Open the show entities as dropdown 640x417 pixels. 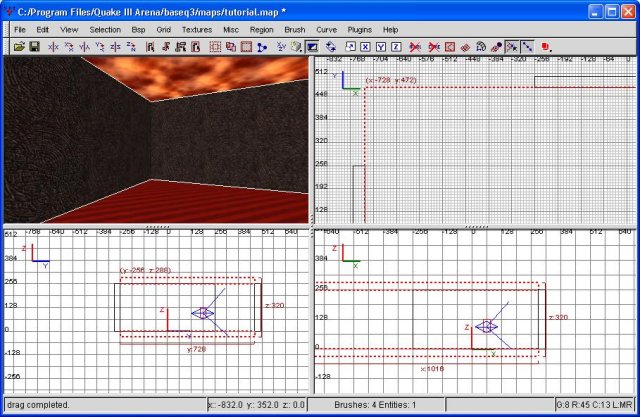pos(546,47)
